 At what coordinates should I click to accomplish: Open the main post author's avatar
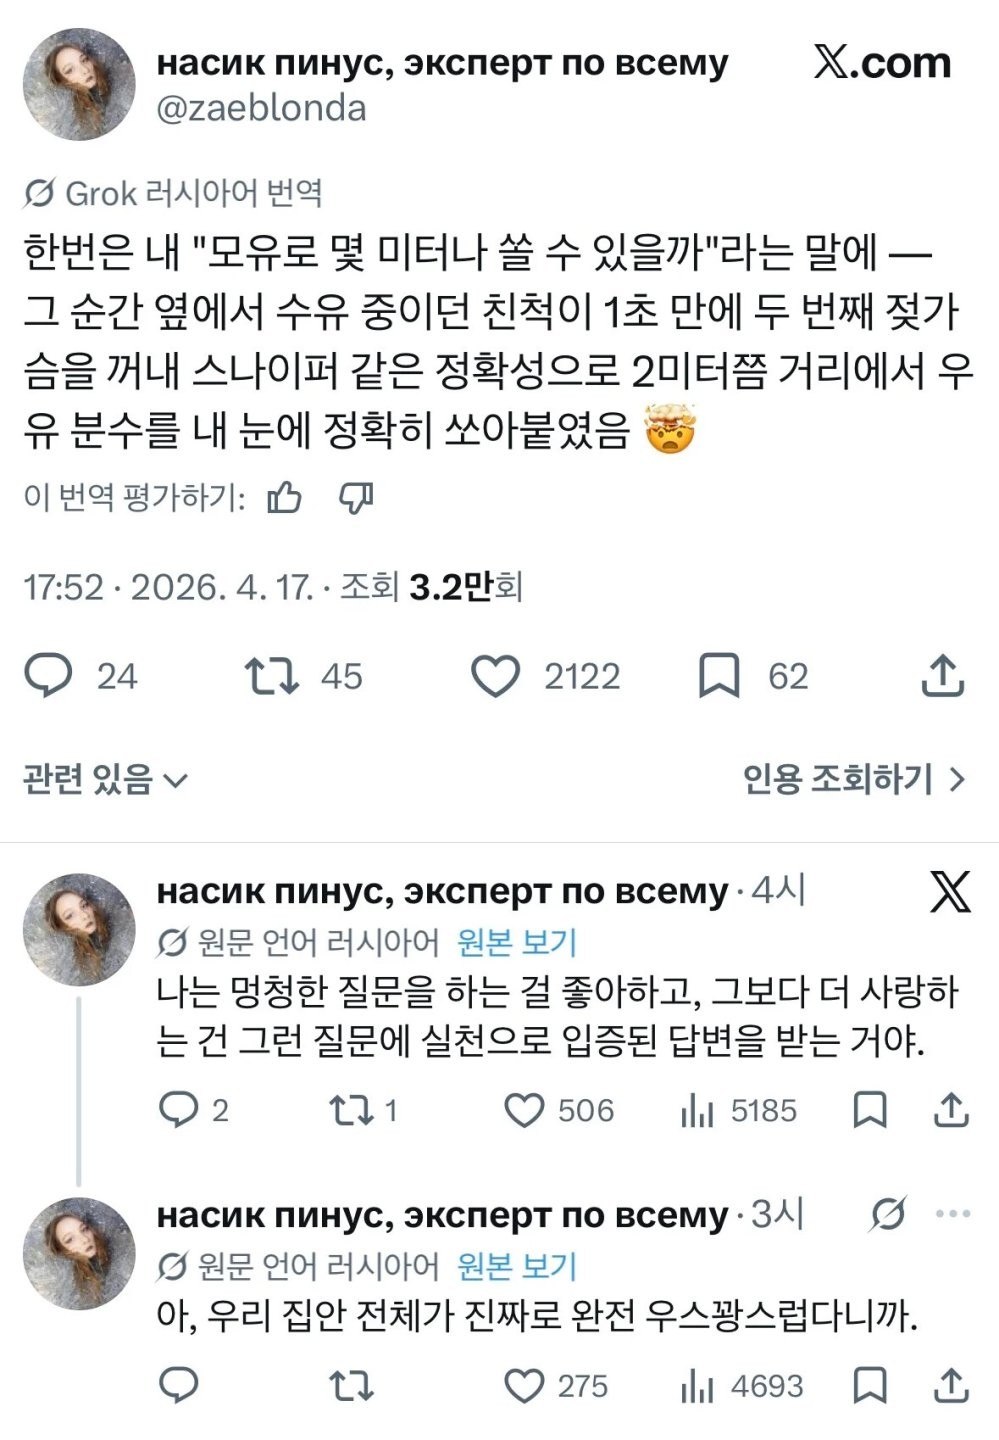79,84
